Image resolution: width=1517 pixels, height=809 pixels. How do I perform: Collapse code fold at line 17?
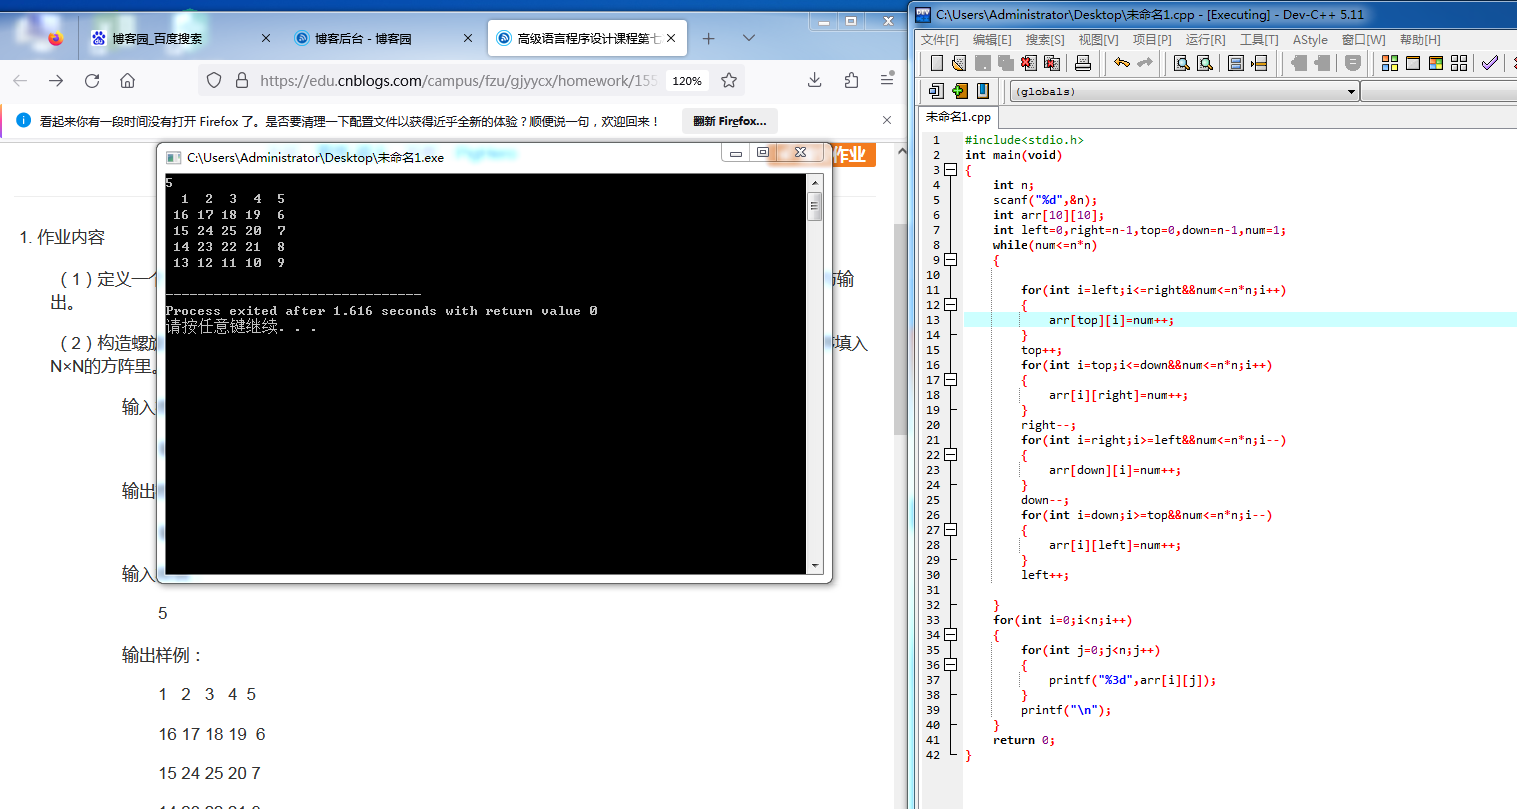[x=950, y=380]
